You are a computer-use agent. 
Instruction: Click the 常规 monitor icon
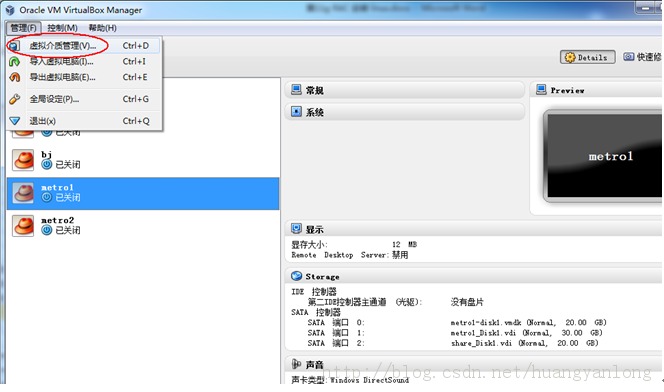(x=296, y=90)
